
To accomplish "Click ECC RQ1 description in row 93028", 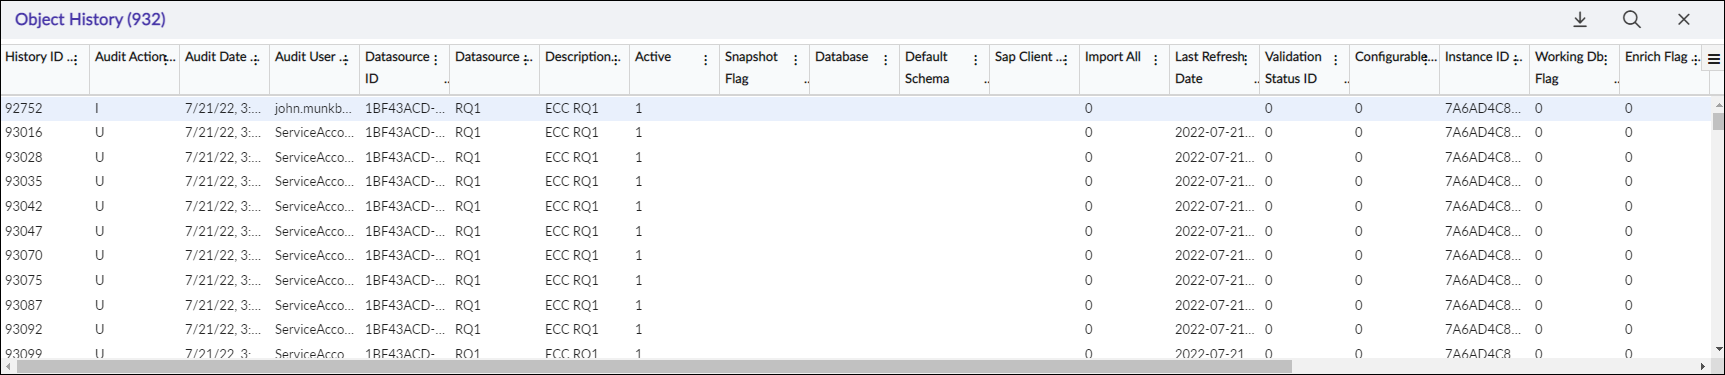I will coord(571,157).
